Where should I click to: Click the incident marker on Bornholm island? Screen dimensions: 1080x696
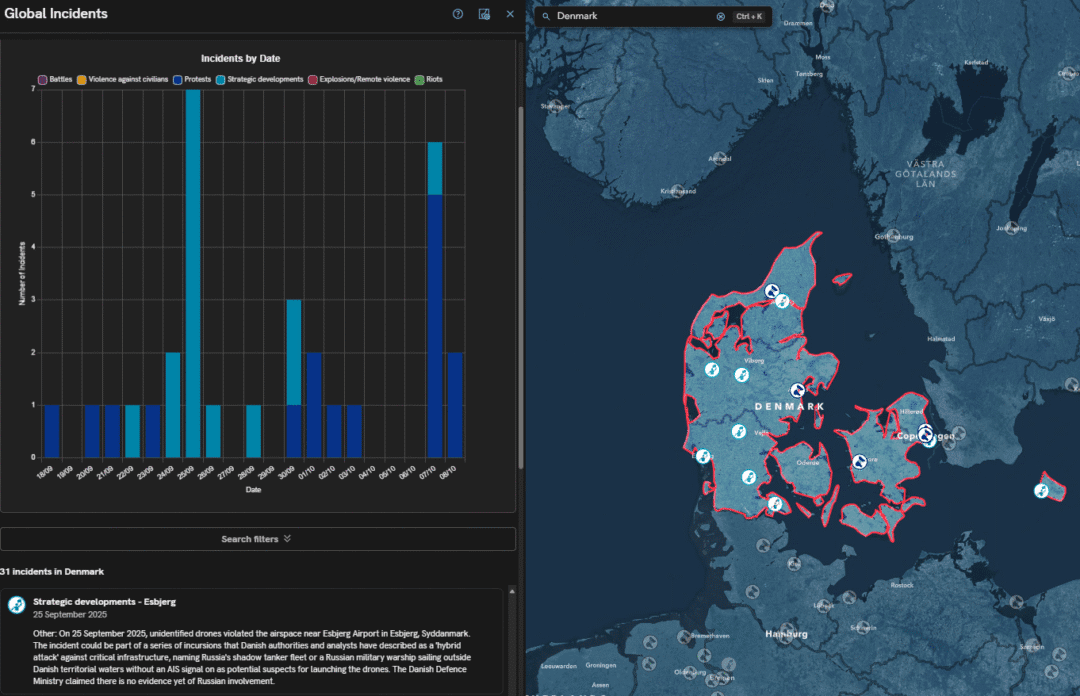[x=1041, y=491]
